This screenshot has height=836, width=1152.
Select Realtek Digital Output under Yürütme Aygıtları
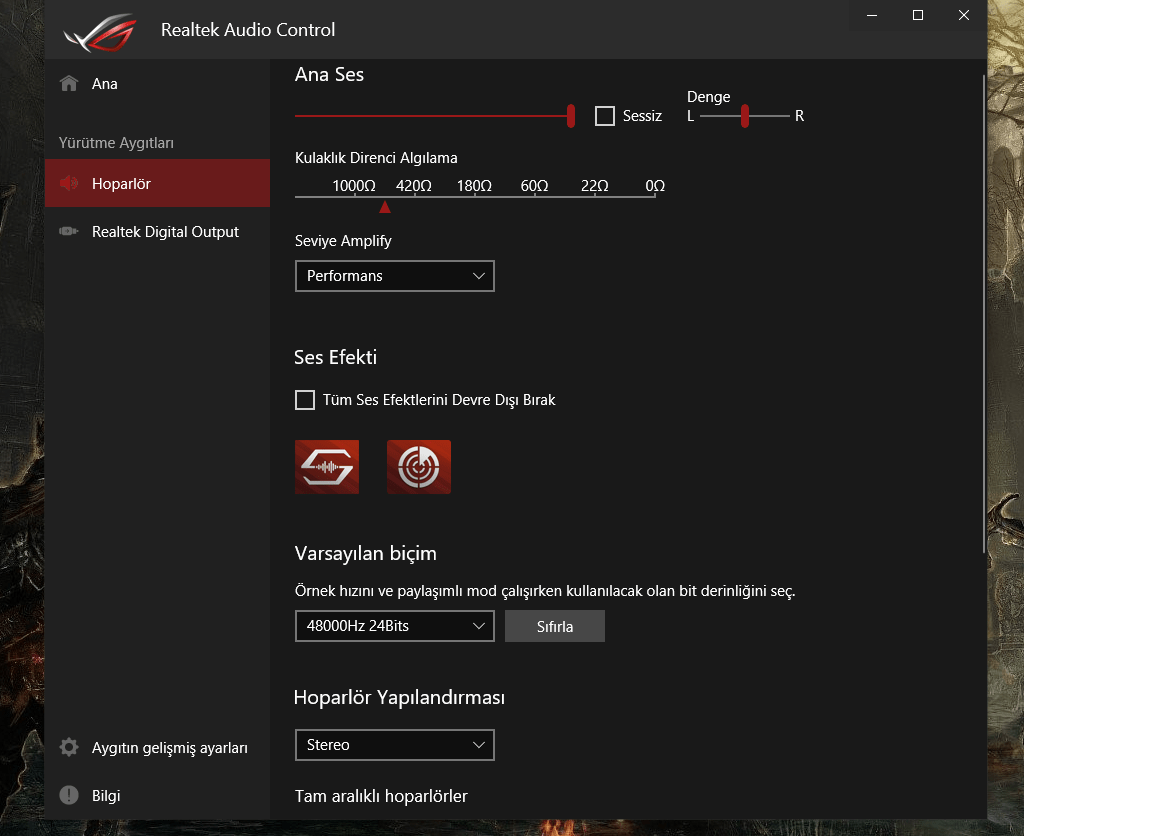click(x=165, y=231)
